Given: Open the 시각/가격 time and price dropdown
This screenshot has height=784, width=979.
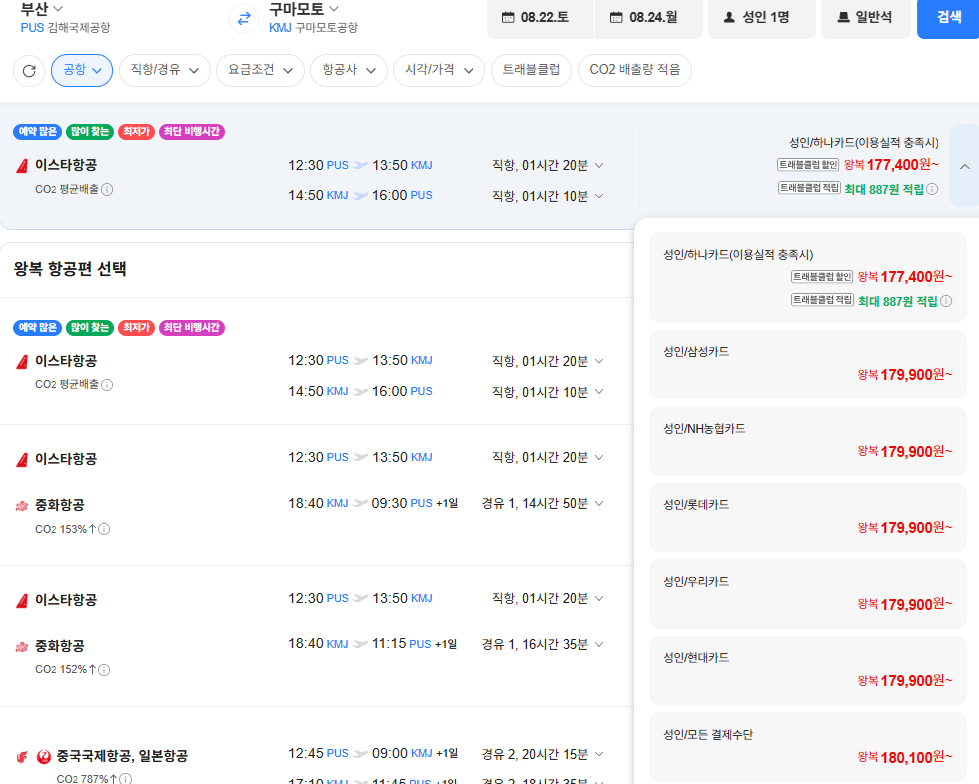Looking at the screenshot, I should point(439,70).
